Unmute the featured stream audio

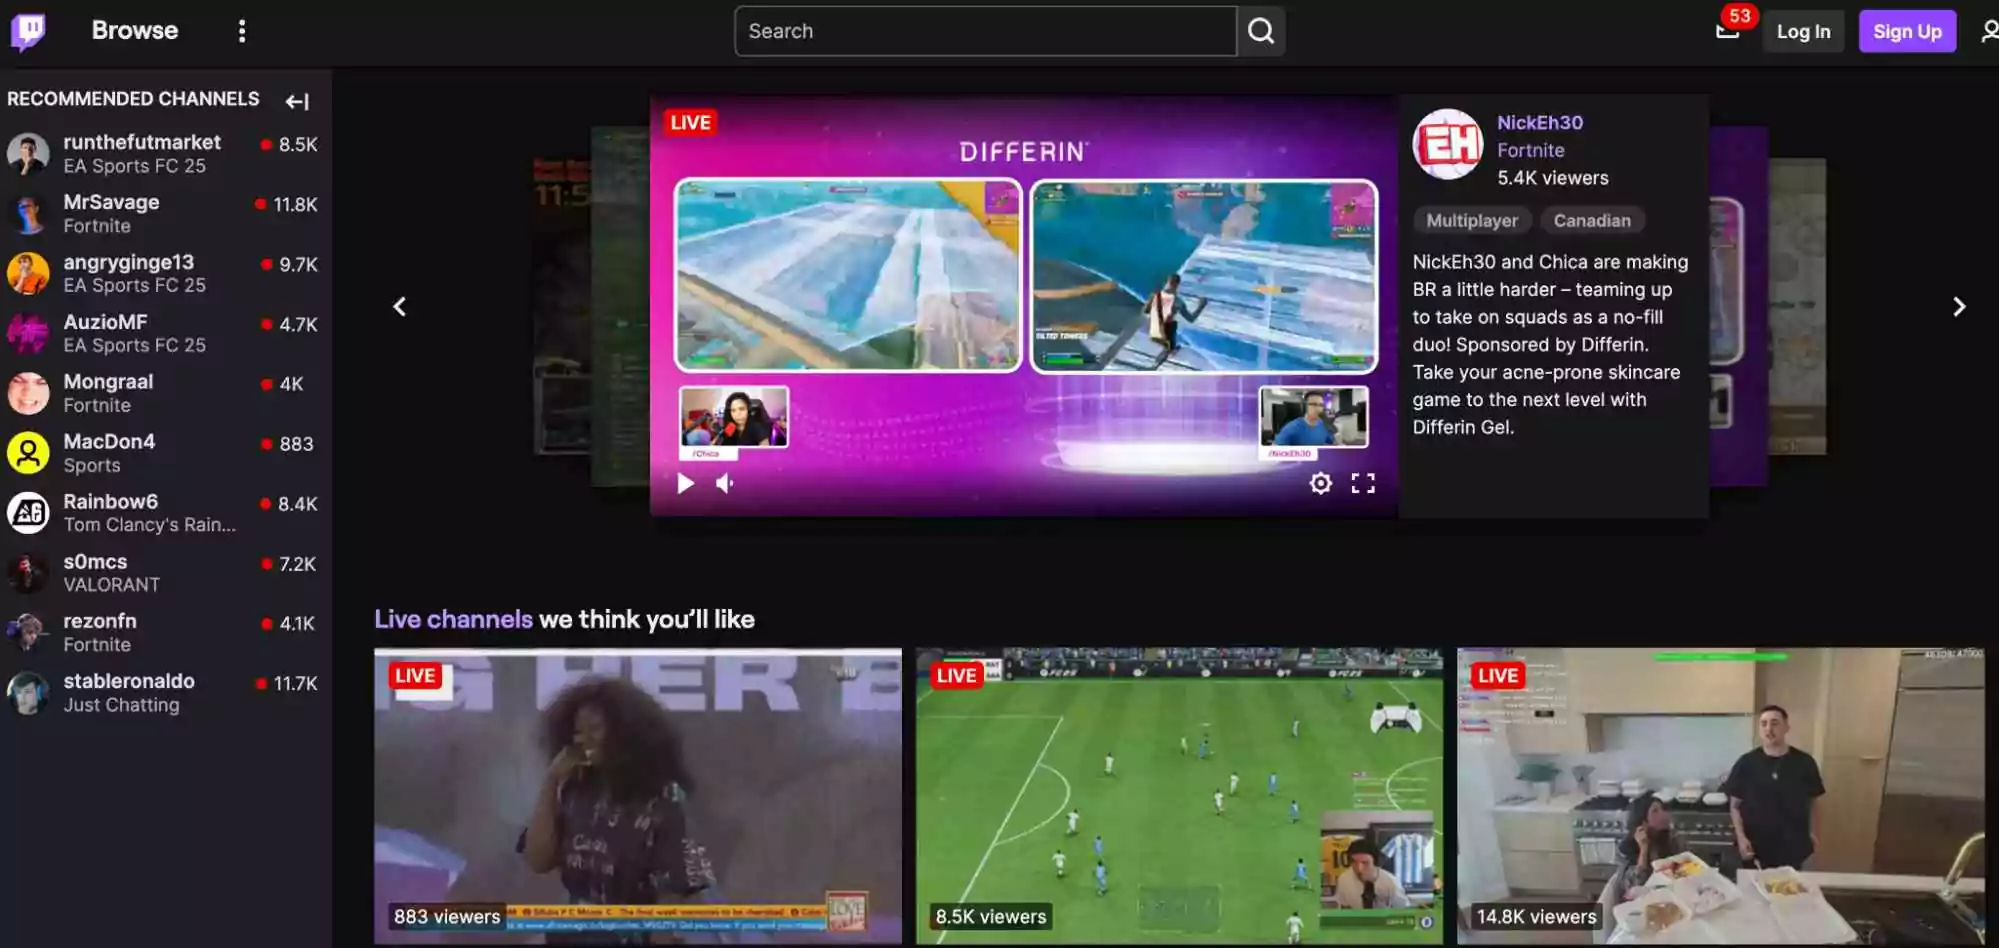(724, 483)
